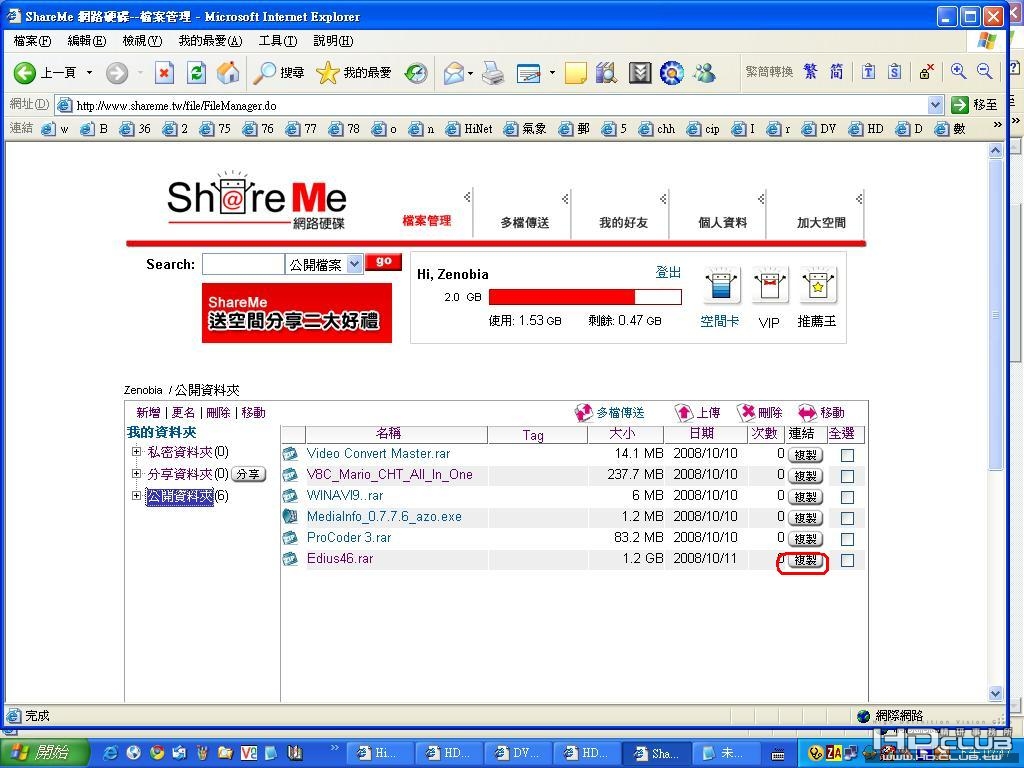Viewport: 1024px width, 768px height.
Task: Click the page vertical scrollbar thumb
Action: (995, 315)
